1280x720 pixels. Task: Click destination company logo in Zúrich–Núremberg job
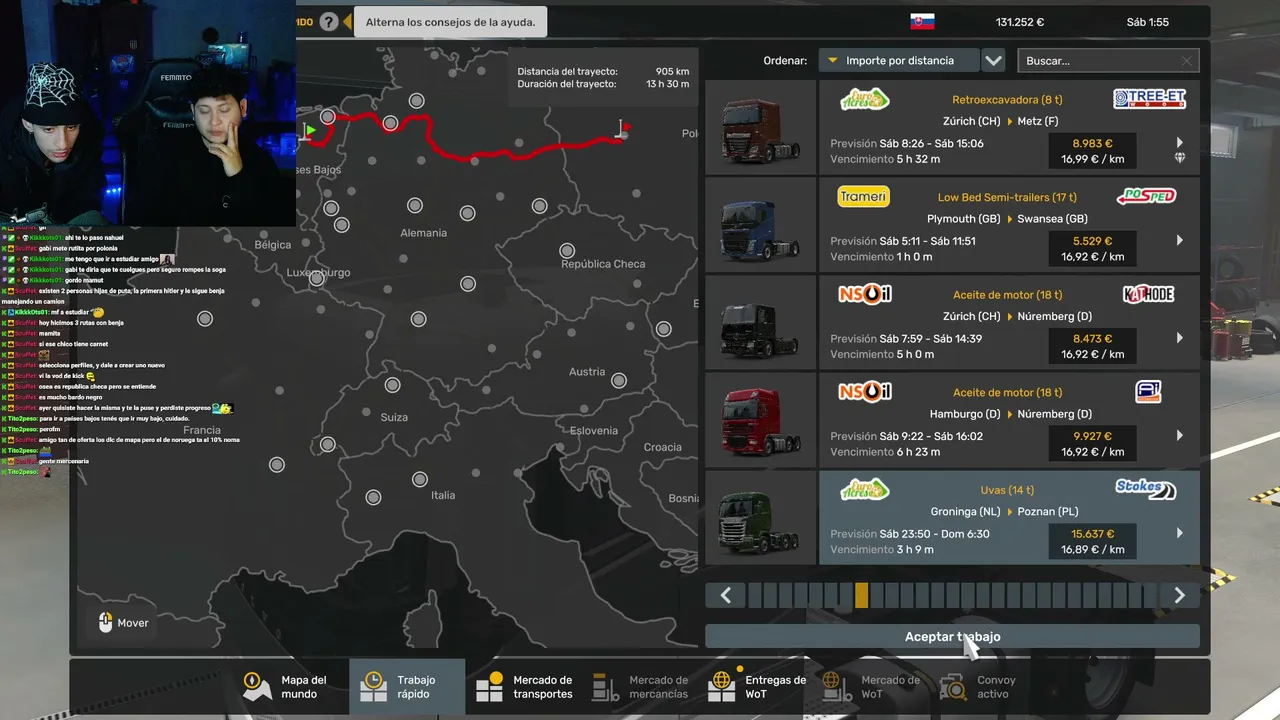pos(1149,294)
